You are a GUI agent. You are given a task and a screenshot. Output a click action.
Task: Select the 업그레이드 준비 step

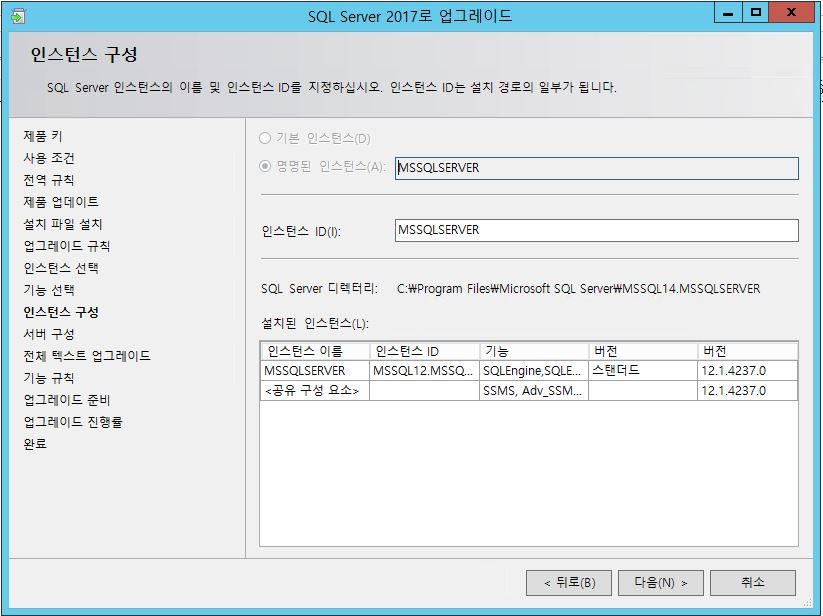pos(67,400)
